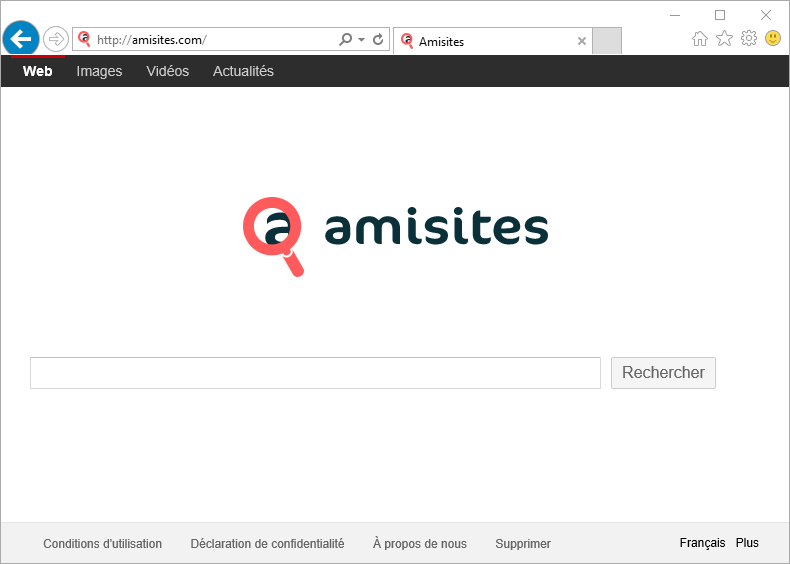790x564 pixels.
Task: Refresh the page using reload icon
Action: click(x=378, y=40)
